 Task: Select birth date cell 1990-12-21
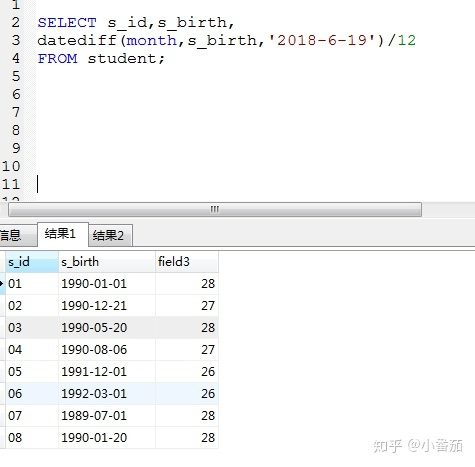tap(107, 306)
